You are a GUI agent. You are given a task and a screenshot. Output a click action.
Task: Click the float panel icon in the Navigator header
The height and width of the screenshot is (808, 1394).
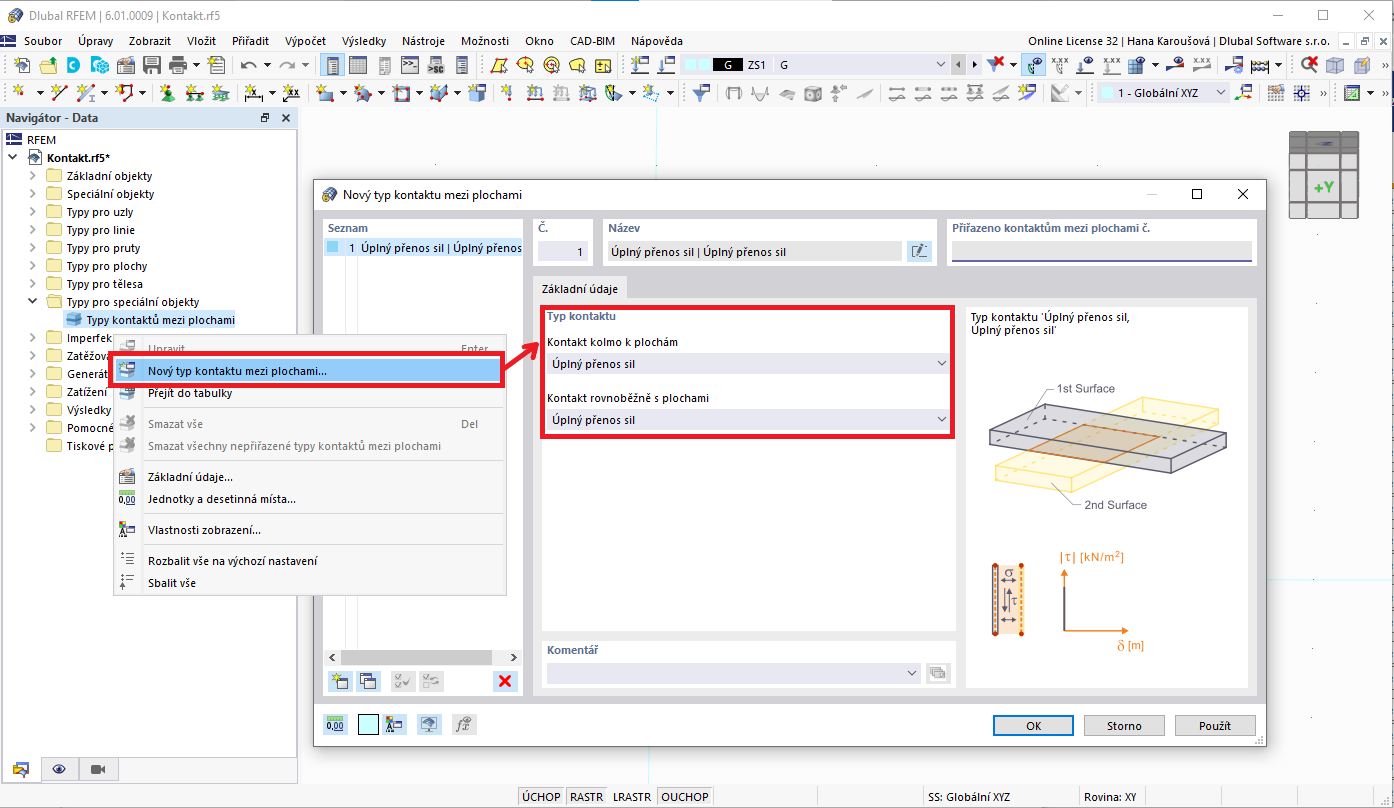265,118
